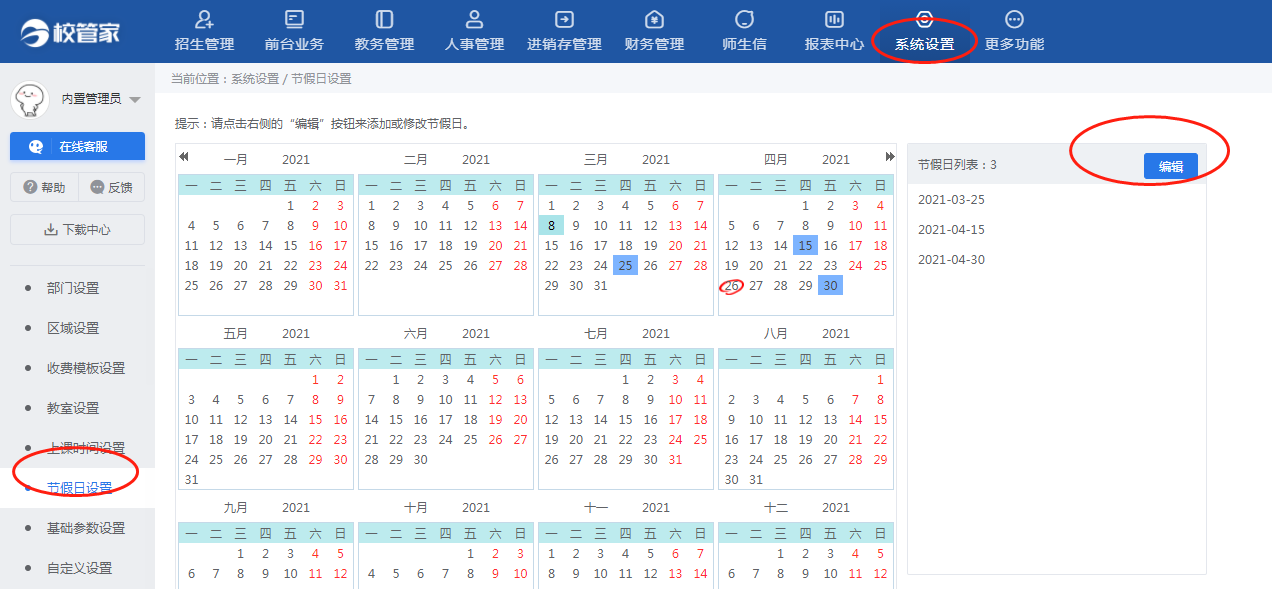Viewport: 1272px width, 589px height.
Task: Open 系统设置 module
Action: pyautogui.click(x=924, y=31)
